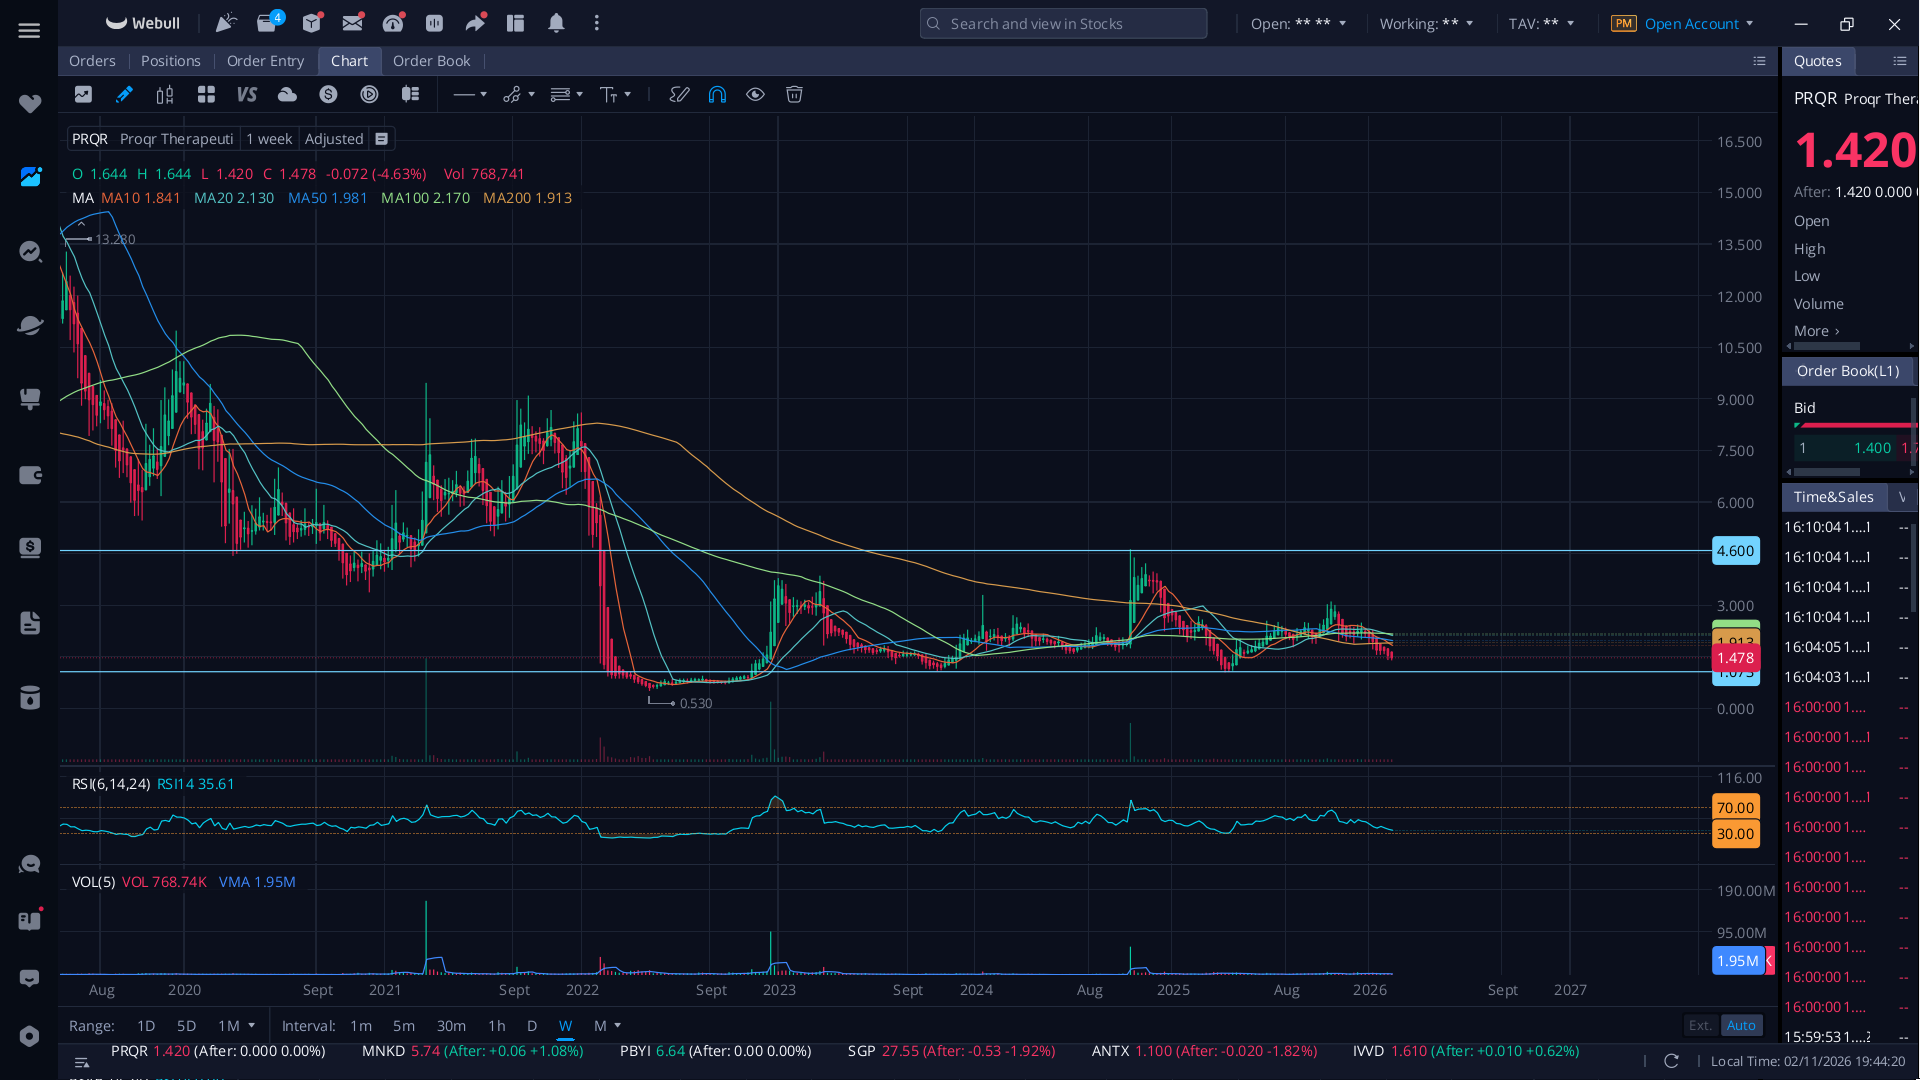The height and width of the screenshot is (1080, 1920).
Task: Select the D daily interval
Action: (532, 1025)
